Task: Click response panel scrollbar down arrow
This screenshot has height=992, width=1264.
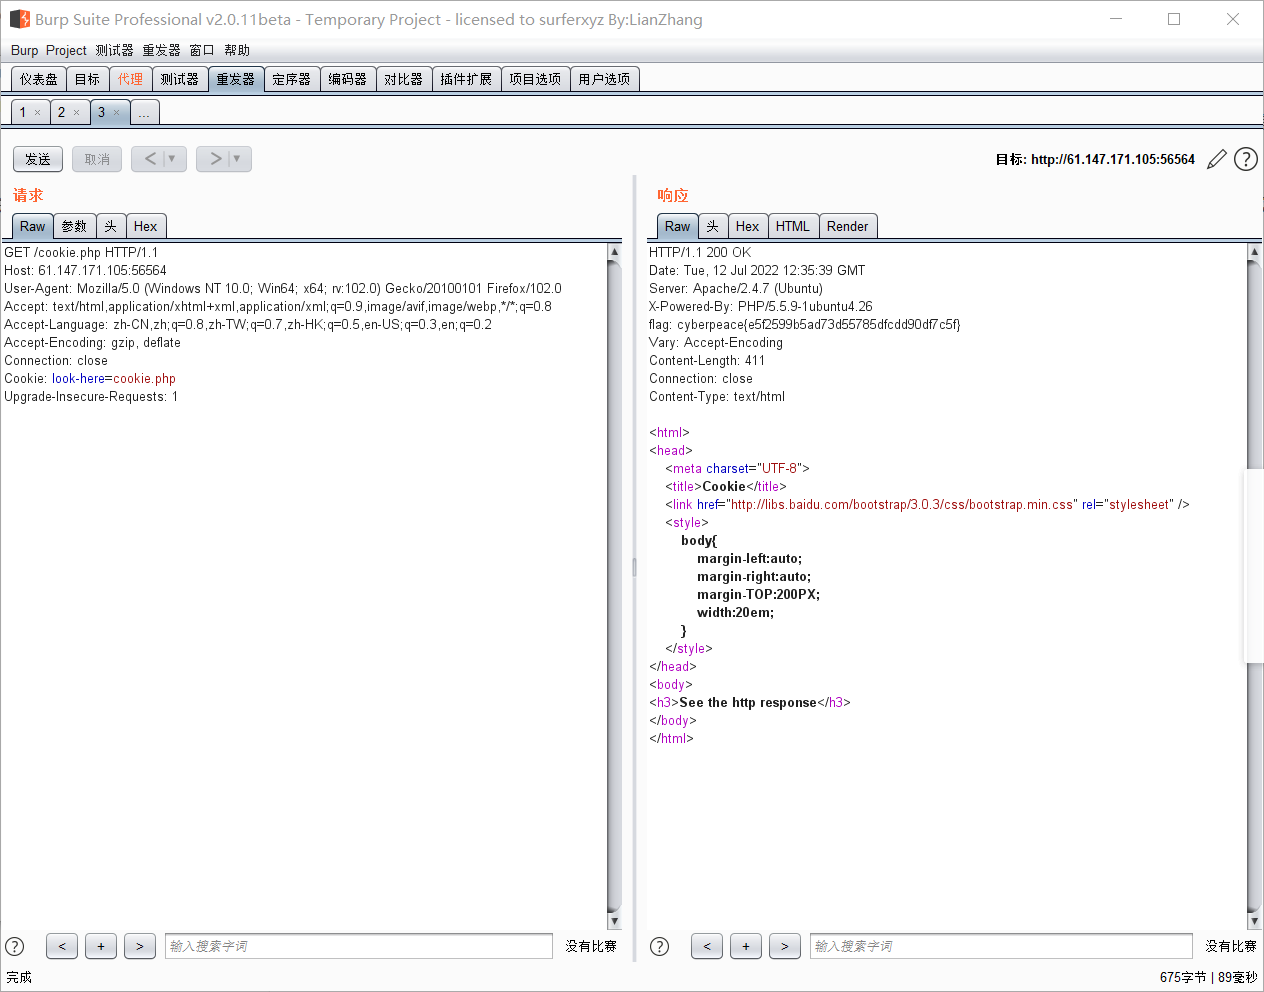Action: point(1254,921)
